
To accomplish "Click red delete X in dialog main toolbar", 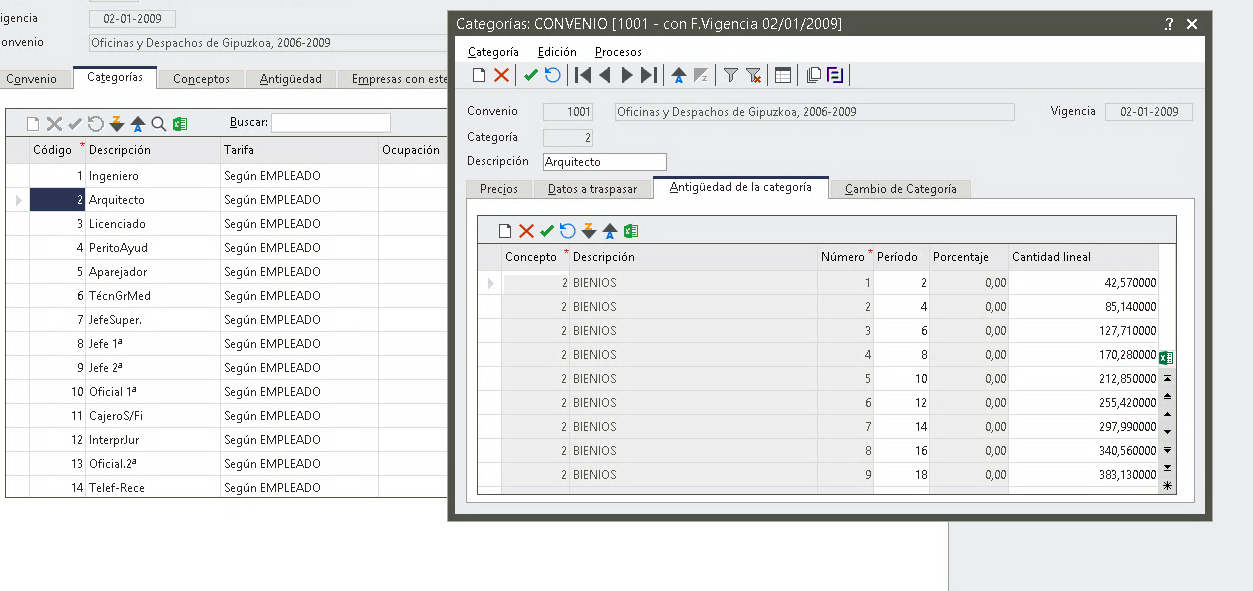I will 501,75.
